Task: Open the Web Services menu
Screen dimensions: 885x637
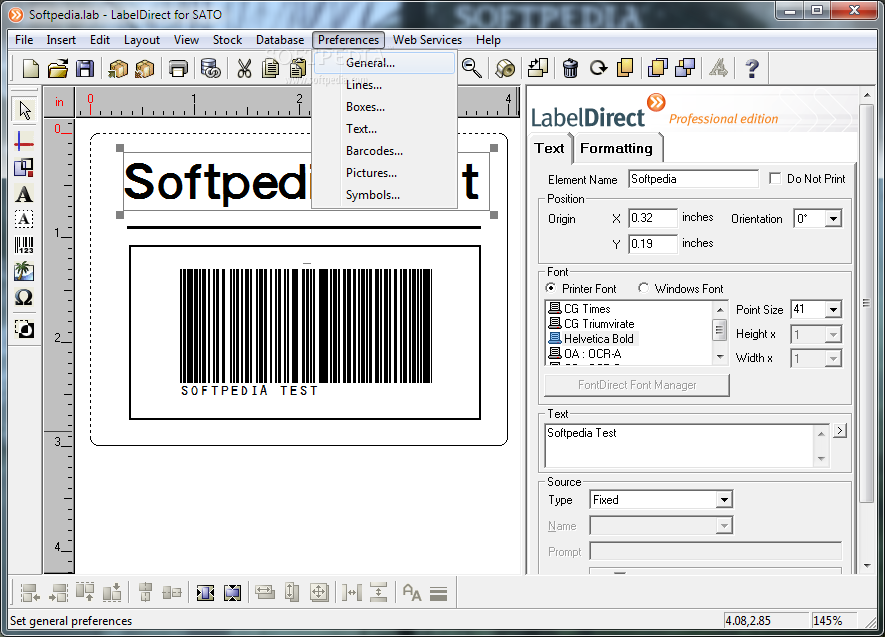Action: (427, 39)
